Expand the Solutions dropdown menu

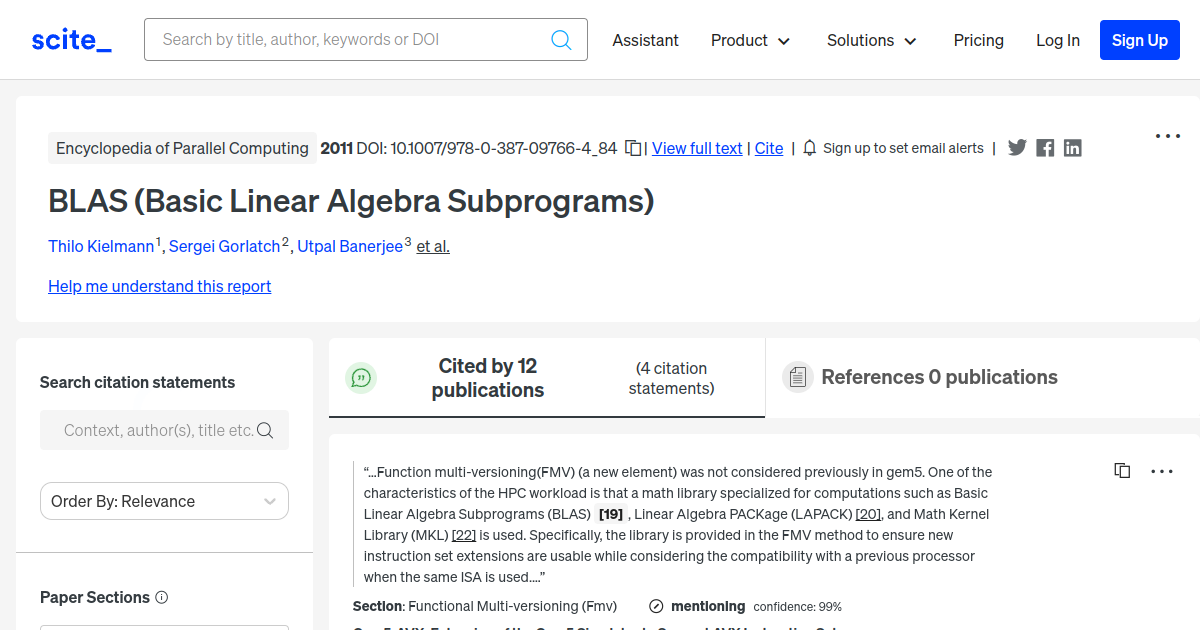871,40
